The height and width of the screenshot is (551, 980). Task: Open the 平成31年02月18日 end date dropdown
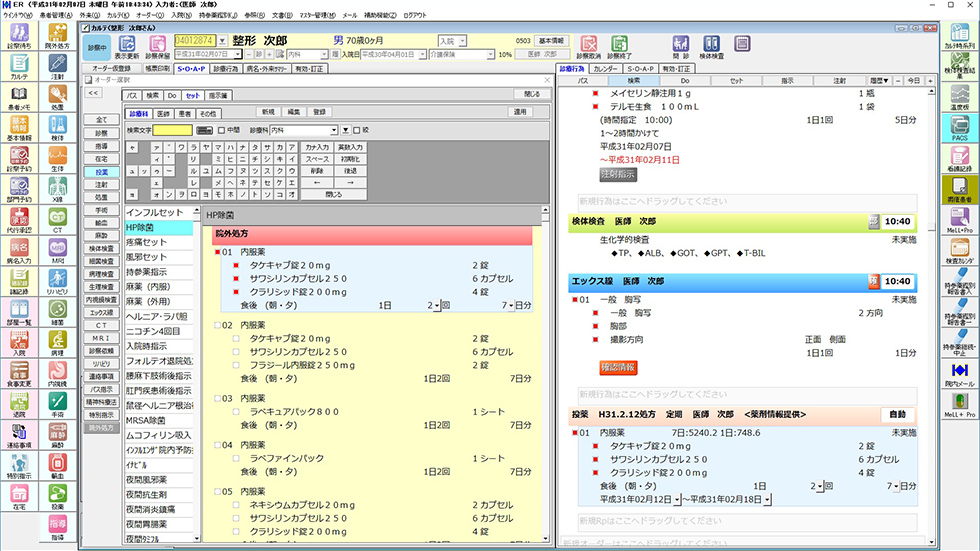coord(768,500)
